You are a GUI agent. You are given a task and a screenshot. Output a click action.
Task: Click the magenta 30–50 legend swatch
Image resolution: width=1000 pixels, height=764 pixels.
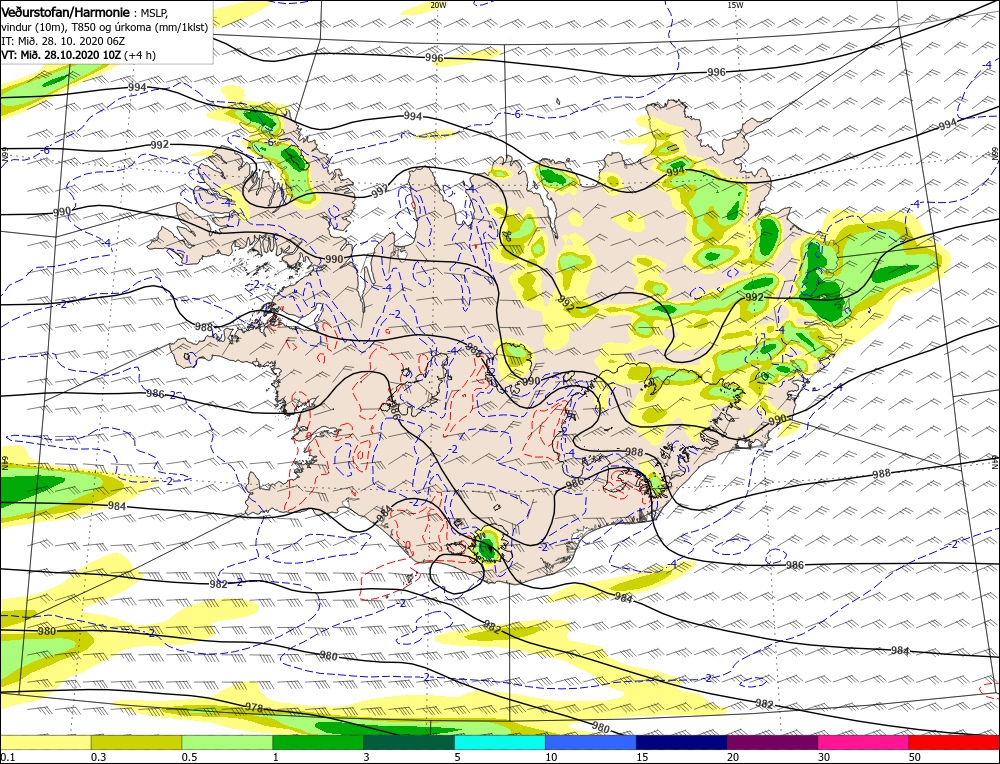click(864, 742)
